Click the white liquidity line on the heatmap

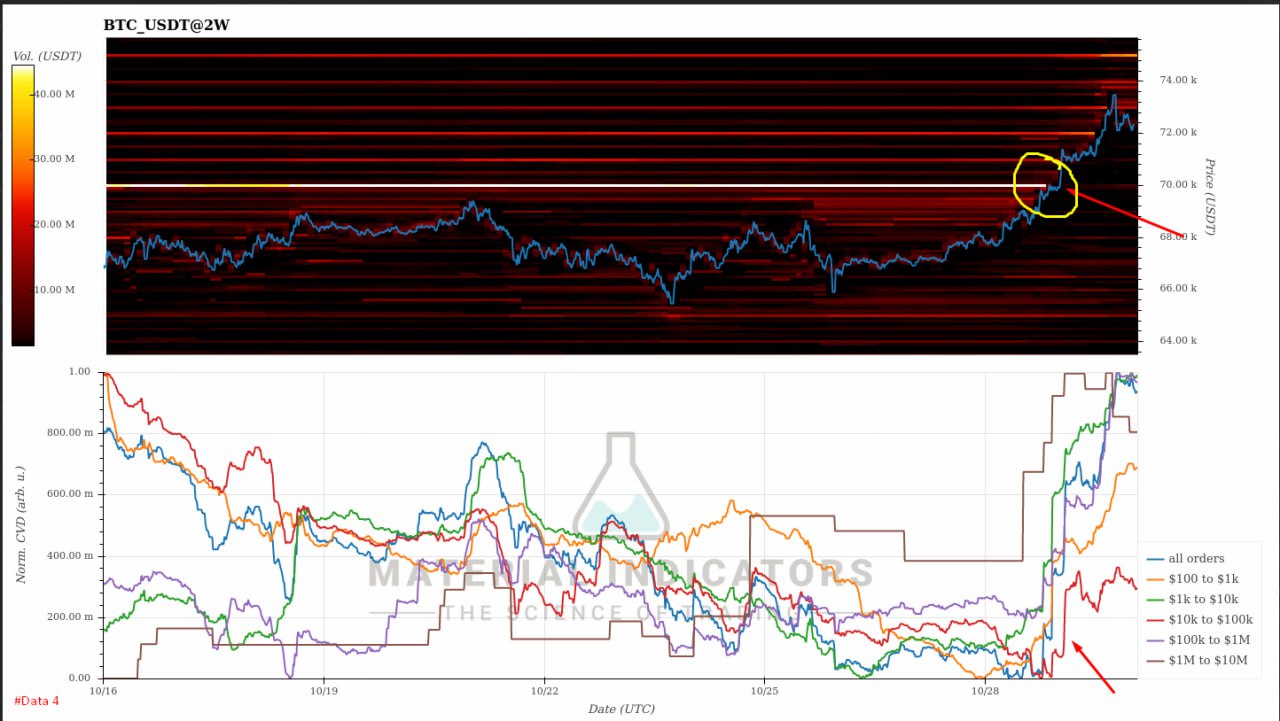(600, 185)
